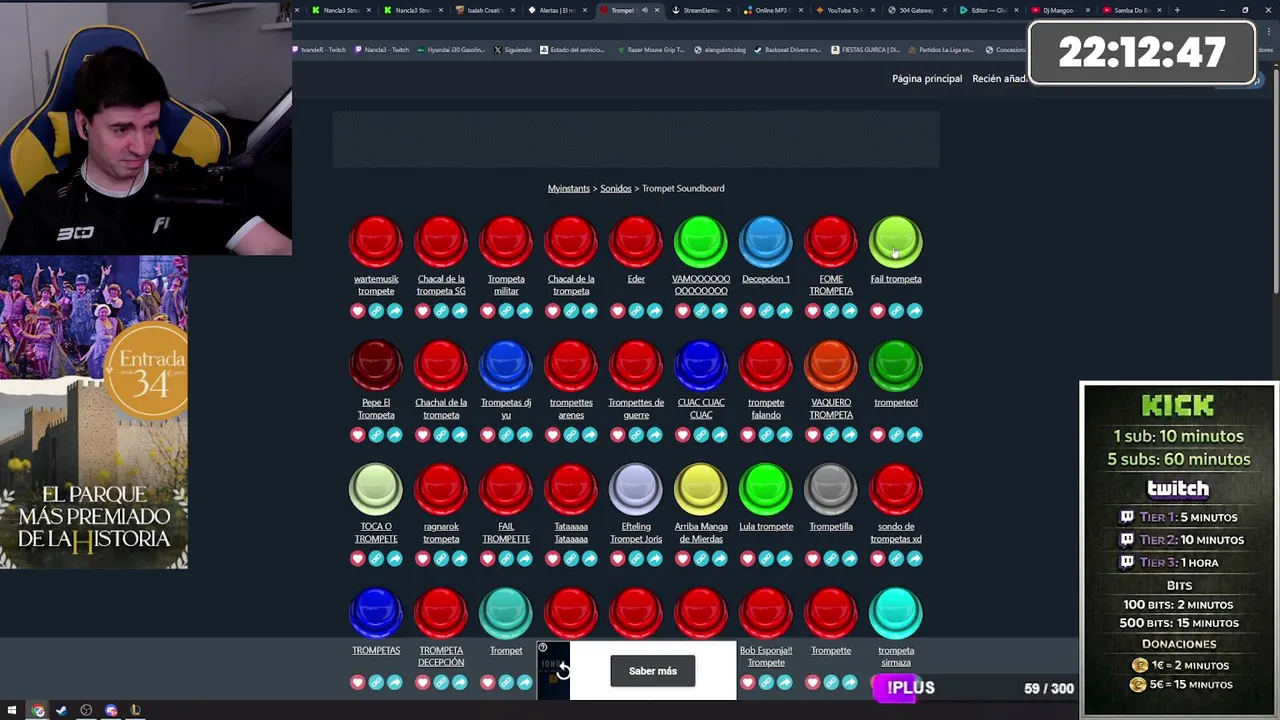Favorite the Trompetilla sound

813,559
